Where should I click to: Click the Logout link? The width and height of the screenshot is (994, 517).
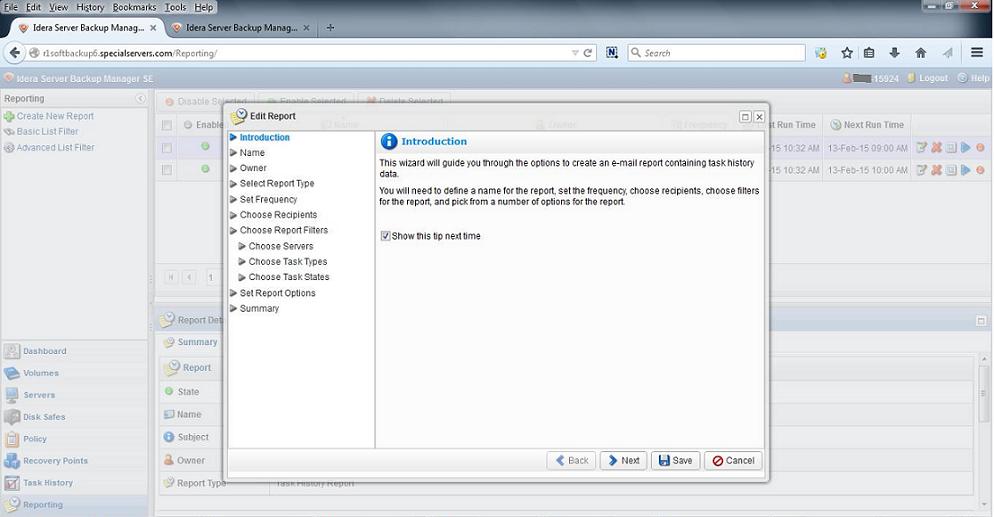click(933, 78)
